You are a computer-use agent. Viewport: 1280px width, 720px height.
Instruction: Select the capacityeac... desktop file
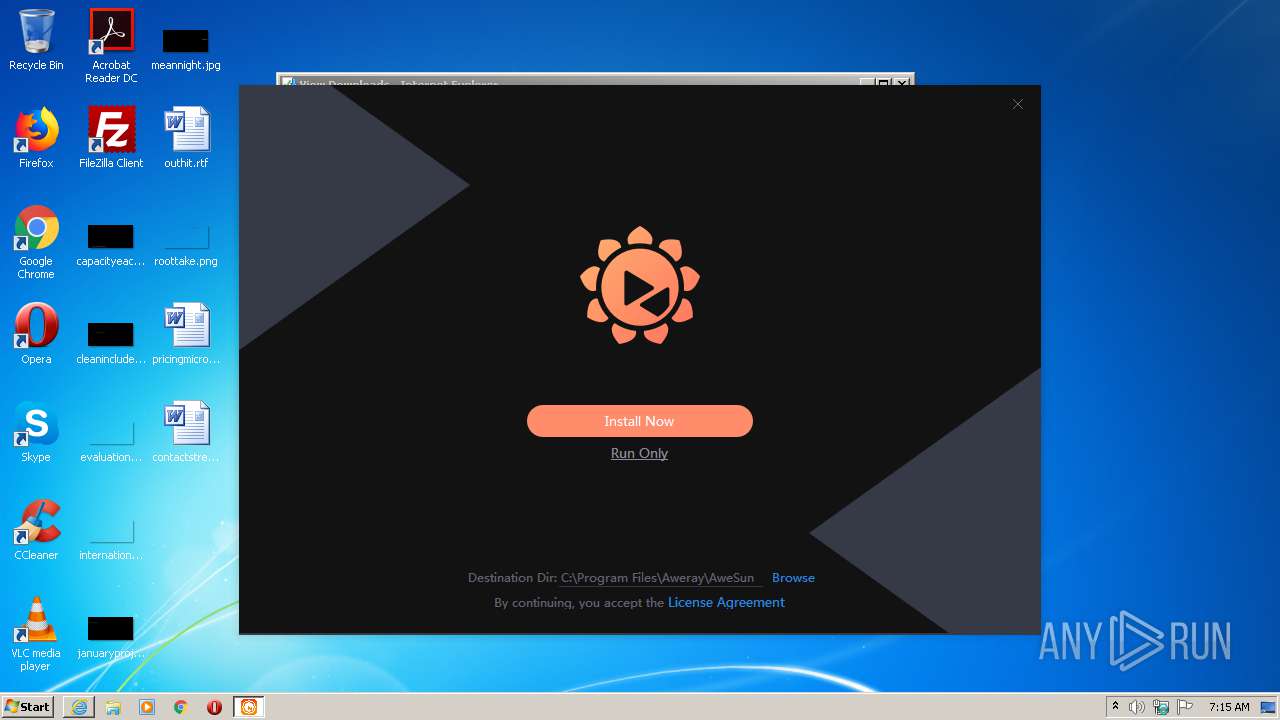click(x=111, y=246)
